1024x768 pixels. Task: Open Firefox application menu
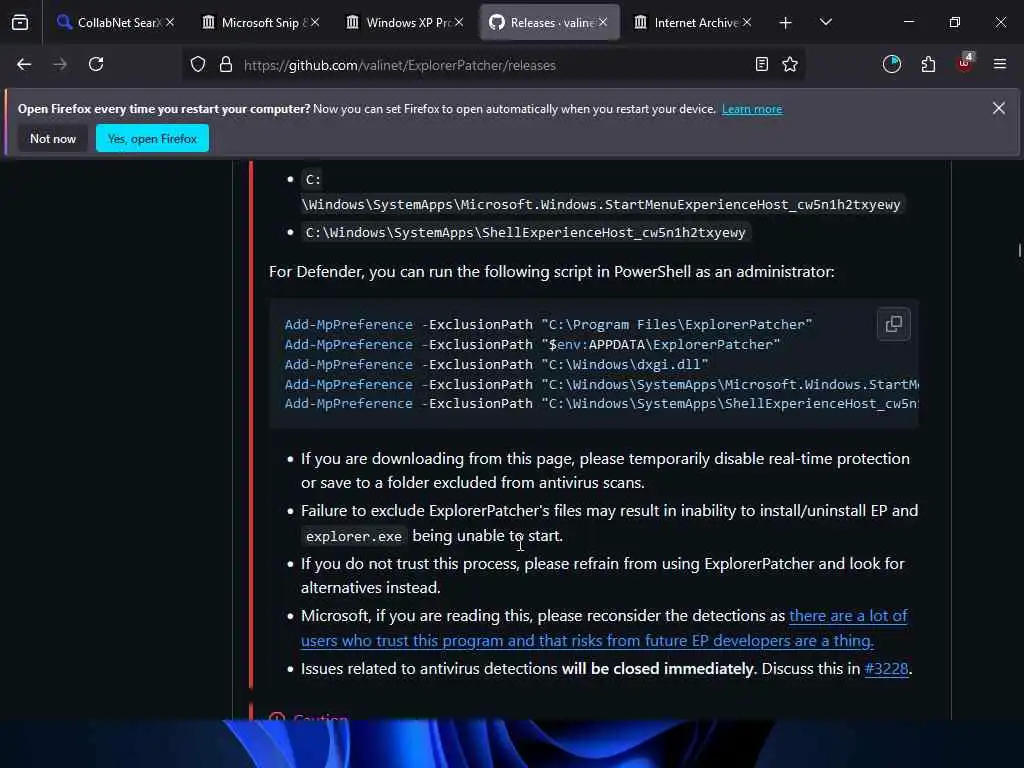click(1000, 64)
